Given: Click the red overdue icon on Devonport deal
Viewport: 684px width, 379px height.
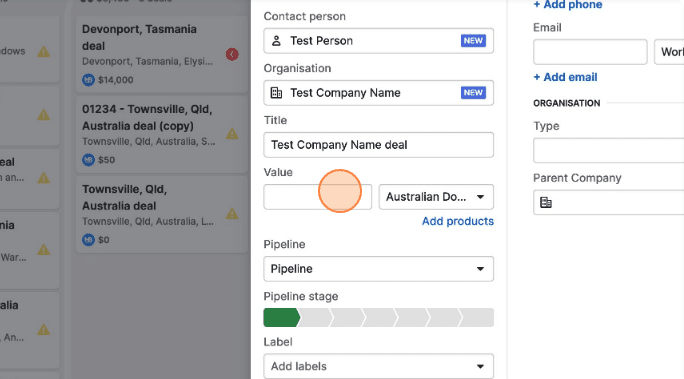Looking at the screenshot, I should coord(232,55).
